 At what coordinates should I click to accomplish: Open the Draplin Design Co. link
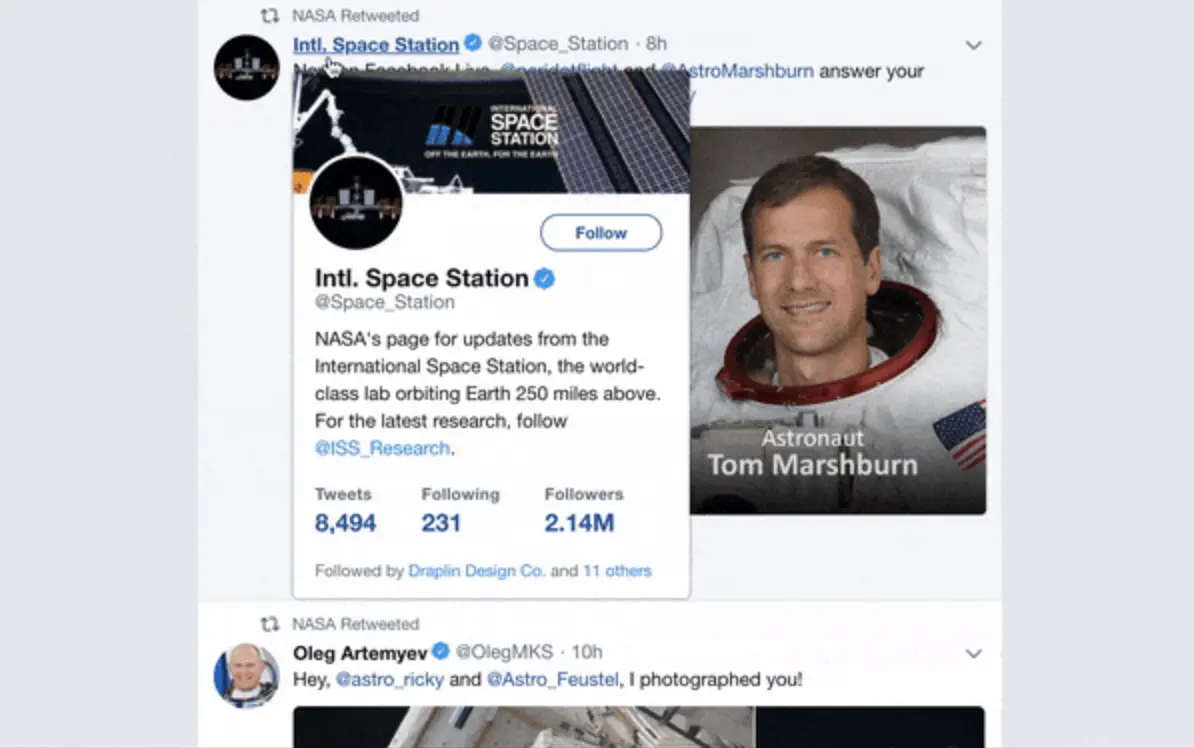tap(477, 571)
